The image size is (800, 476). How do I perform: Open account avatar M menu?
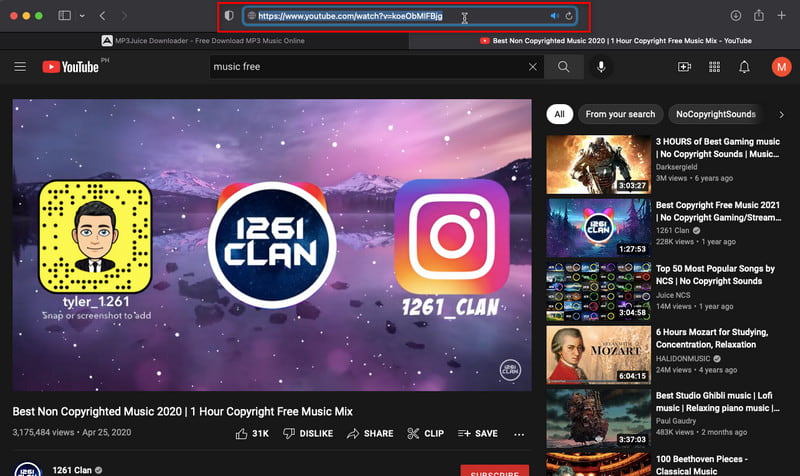pyautogui.click(x=781, y=67)
